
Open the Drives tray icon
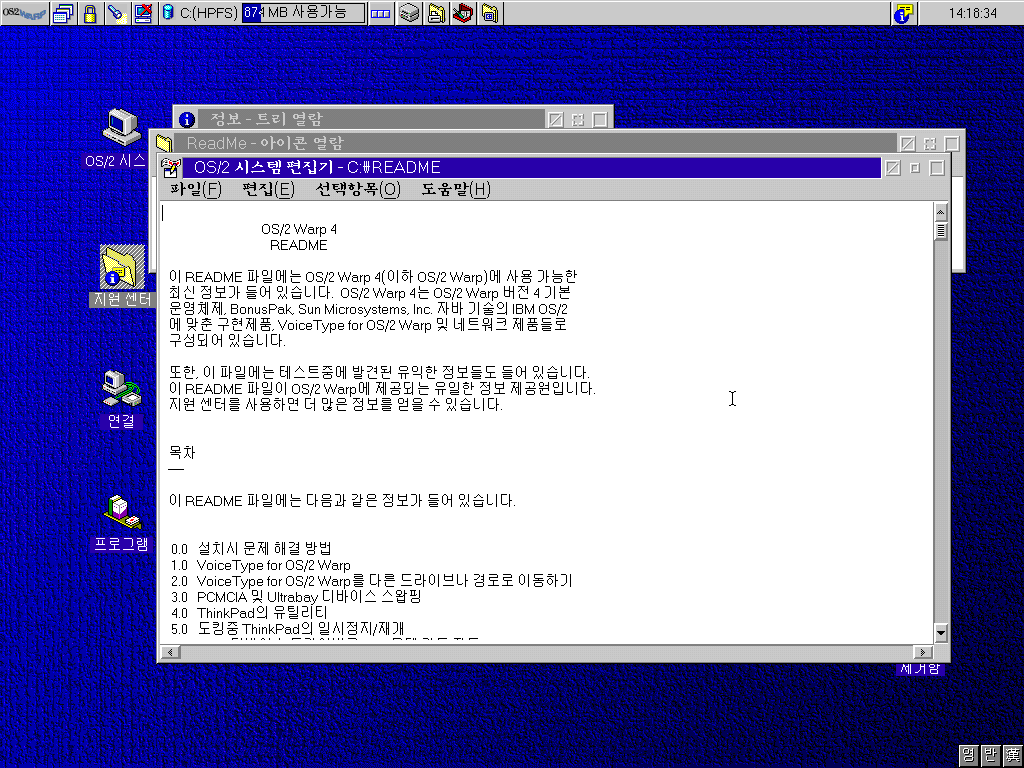[409, 13]
